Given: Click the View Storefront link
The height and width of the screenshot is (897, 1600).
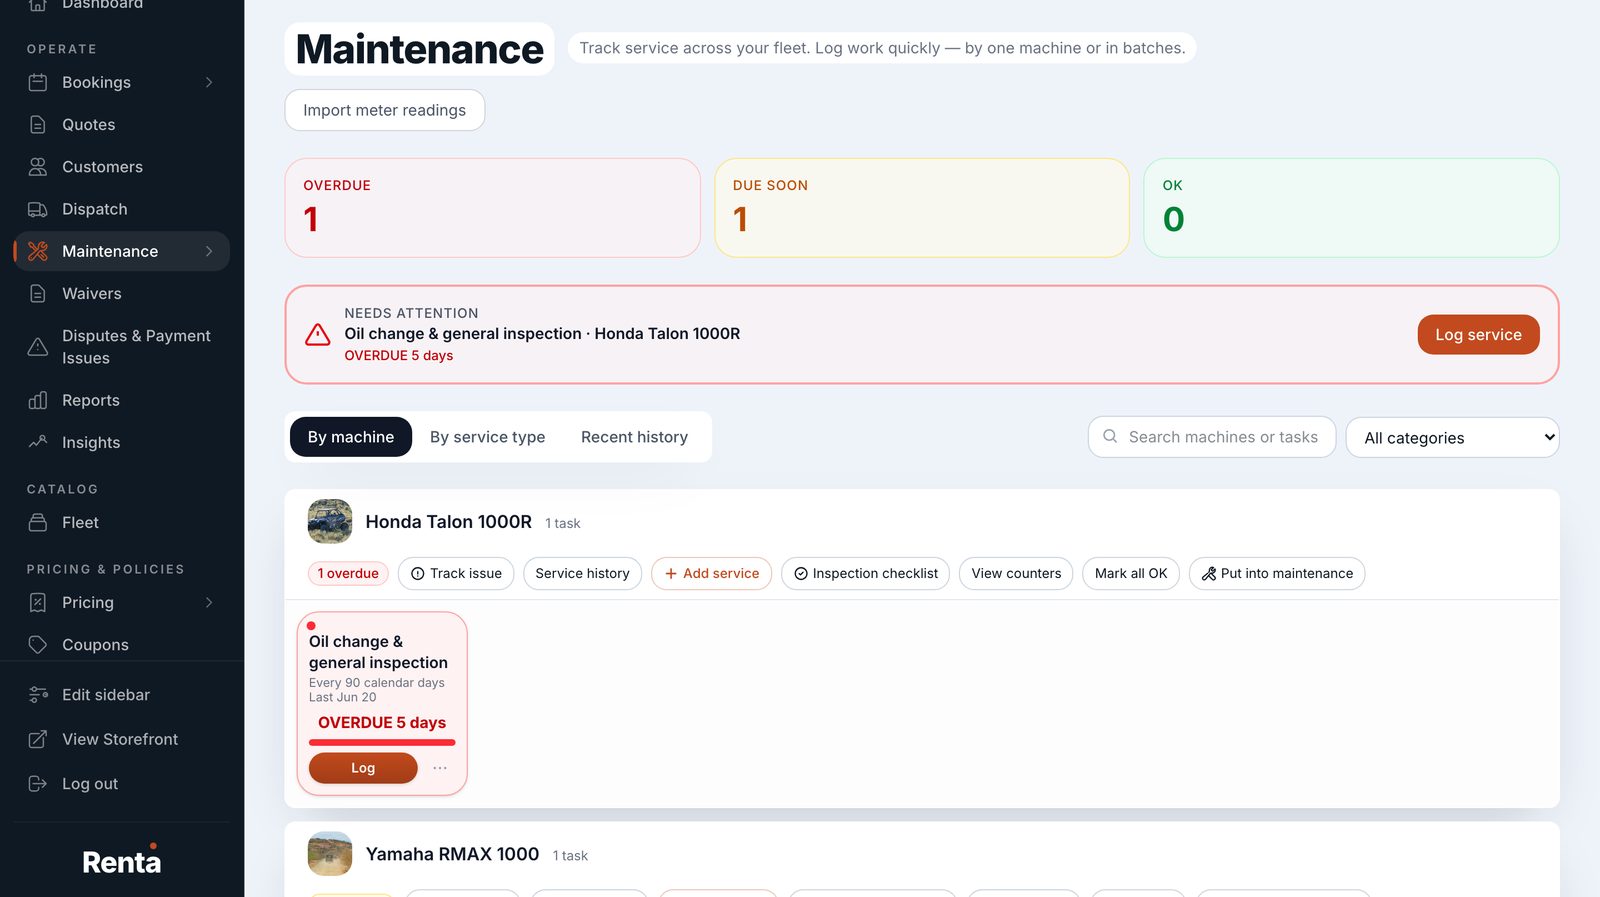Looking at the screenshot, I should (122, 739).
